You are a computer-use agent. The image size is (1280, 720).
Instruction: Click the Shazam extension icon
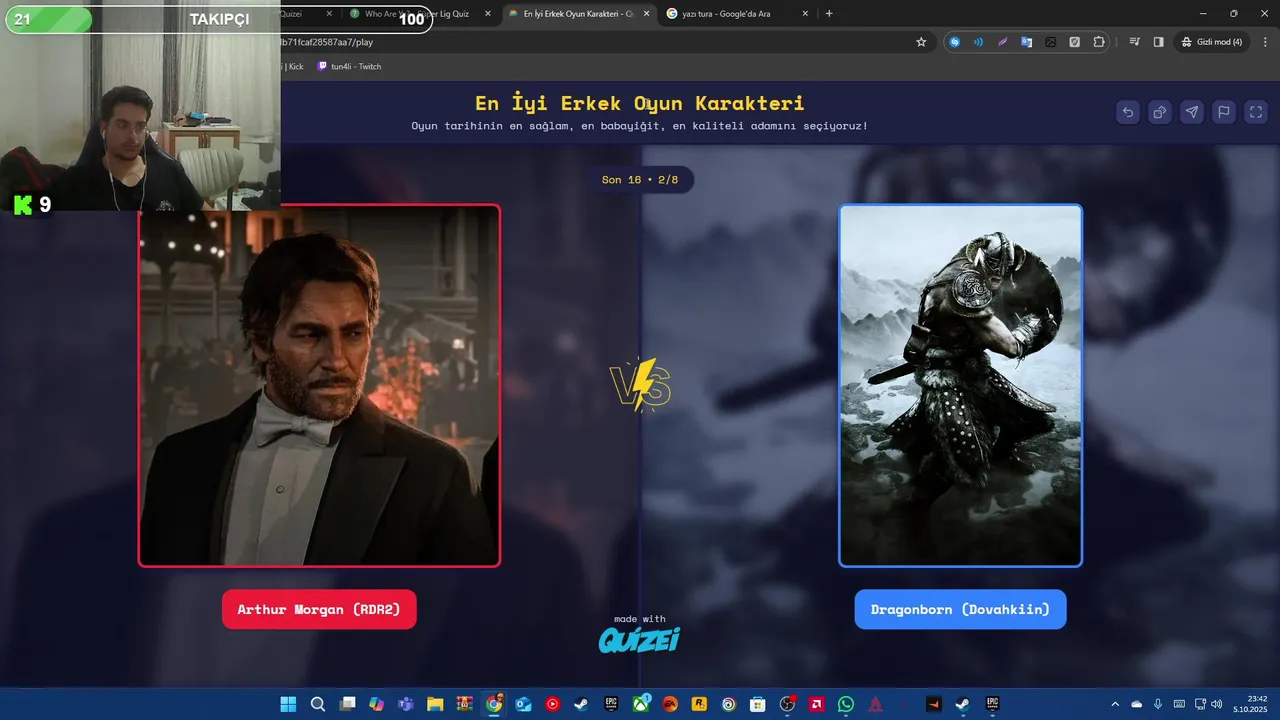(955, 42)
